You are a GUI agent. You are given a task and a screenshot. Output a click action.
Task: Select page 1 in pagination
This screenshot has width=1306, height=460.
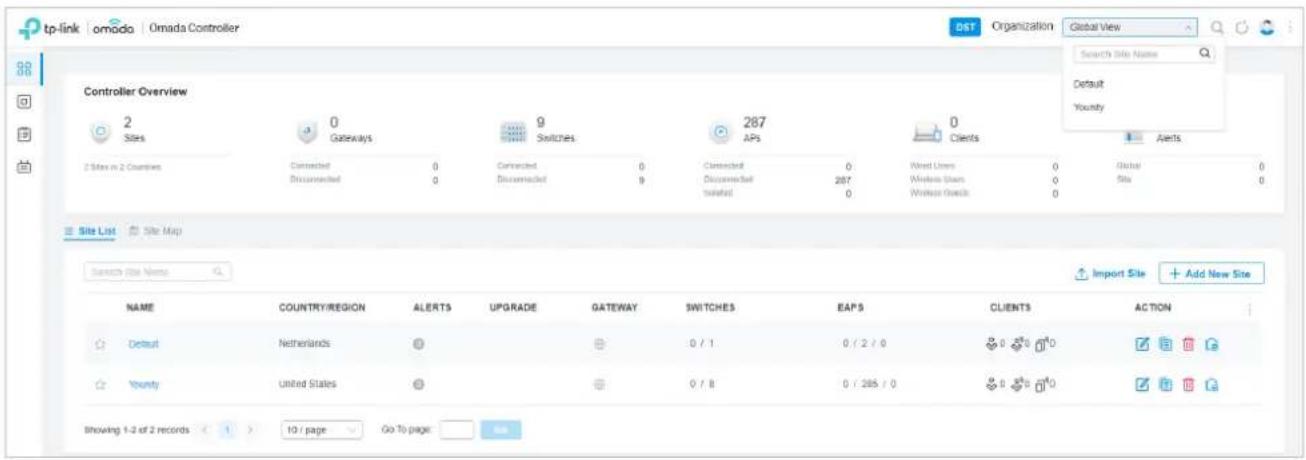pos(230,429)
